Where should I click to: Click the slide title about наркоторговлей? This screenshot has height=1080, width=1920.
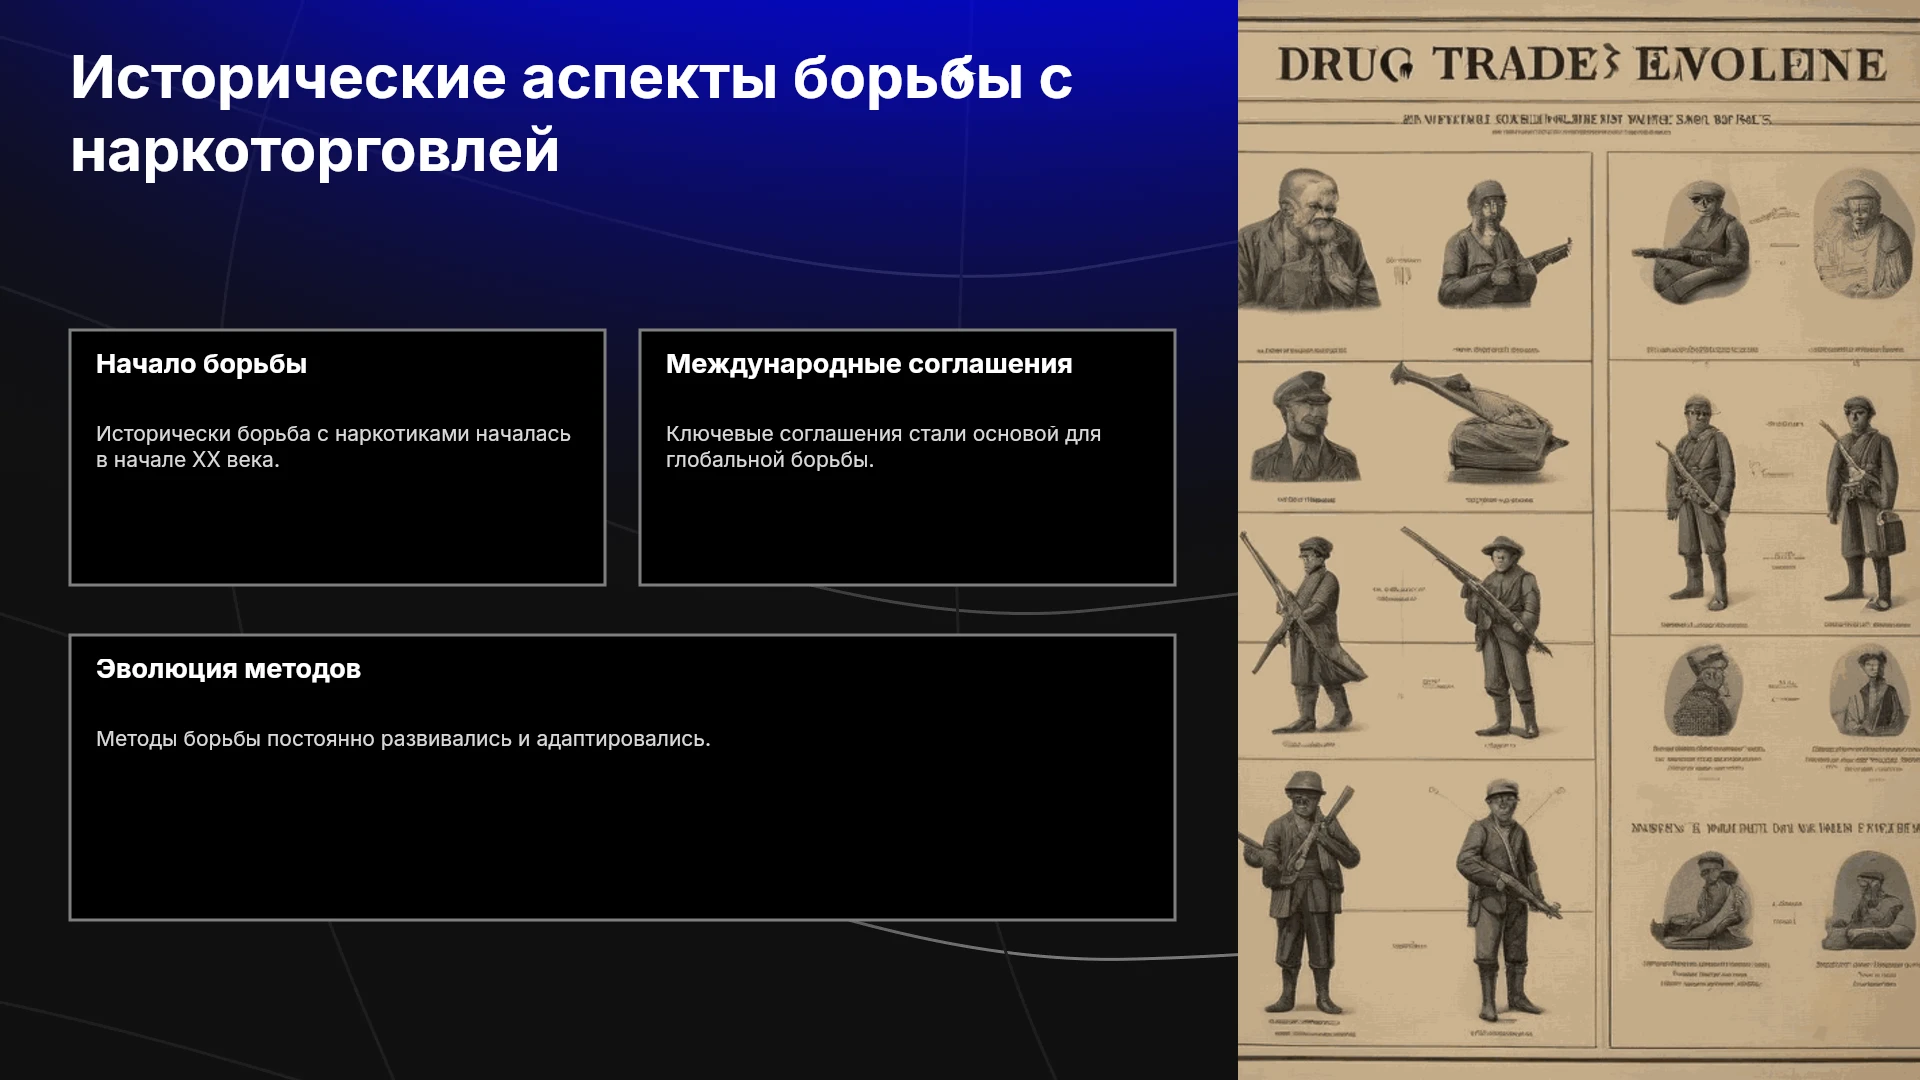(571, 114)
